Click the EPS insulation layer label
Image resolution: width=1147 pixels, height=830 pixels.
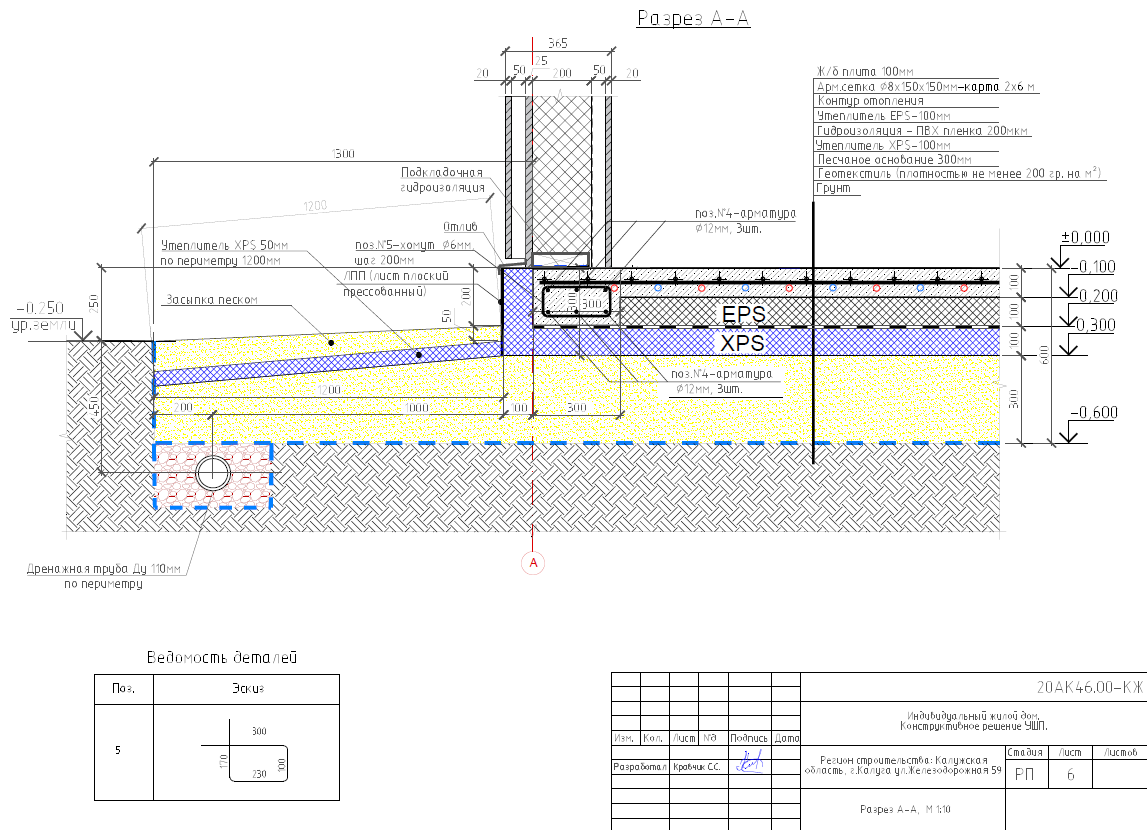click(x=743, y=314)
